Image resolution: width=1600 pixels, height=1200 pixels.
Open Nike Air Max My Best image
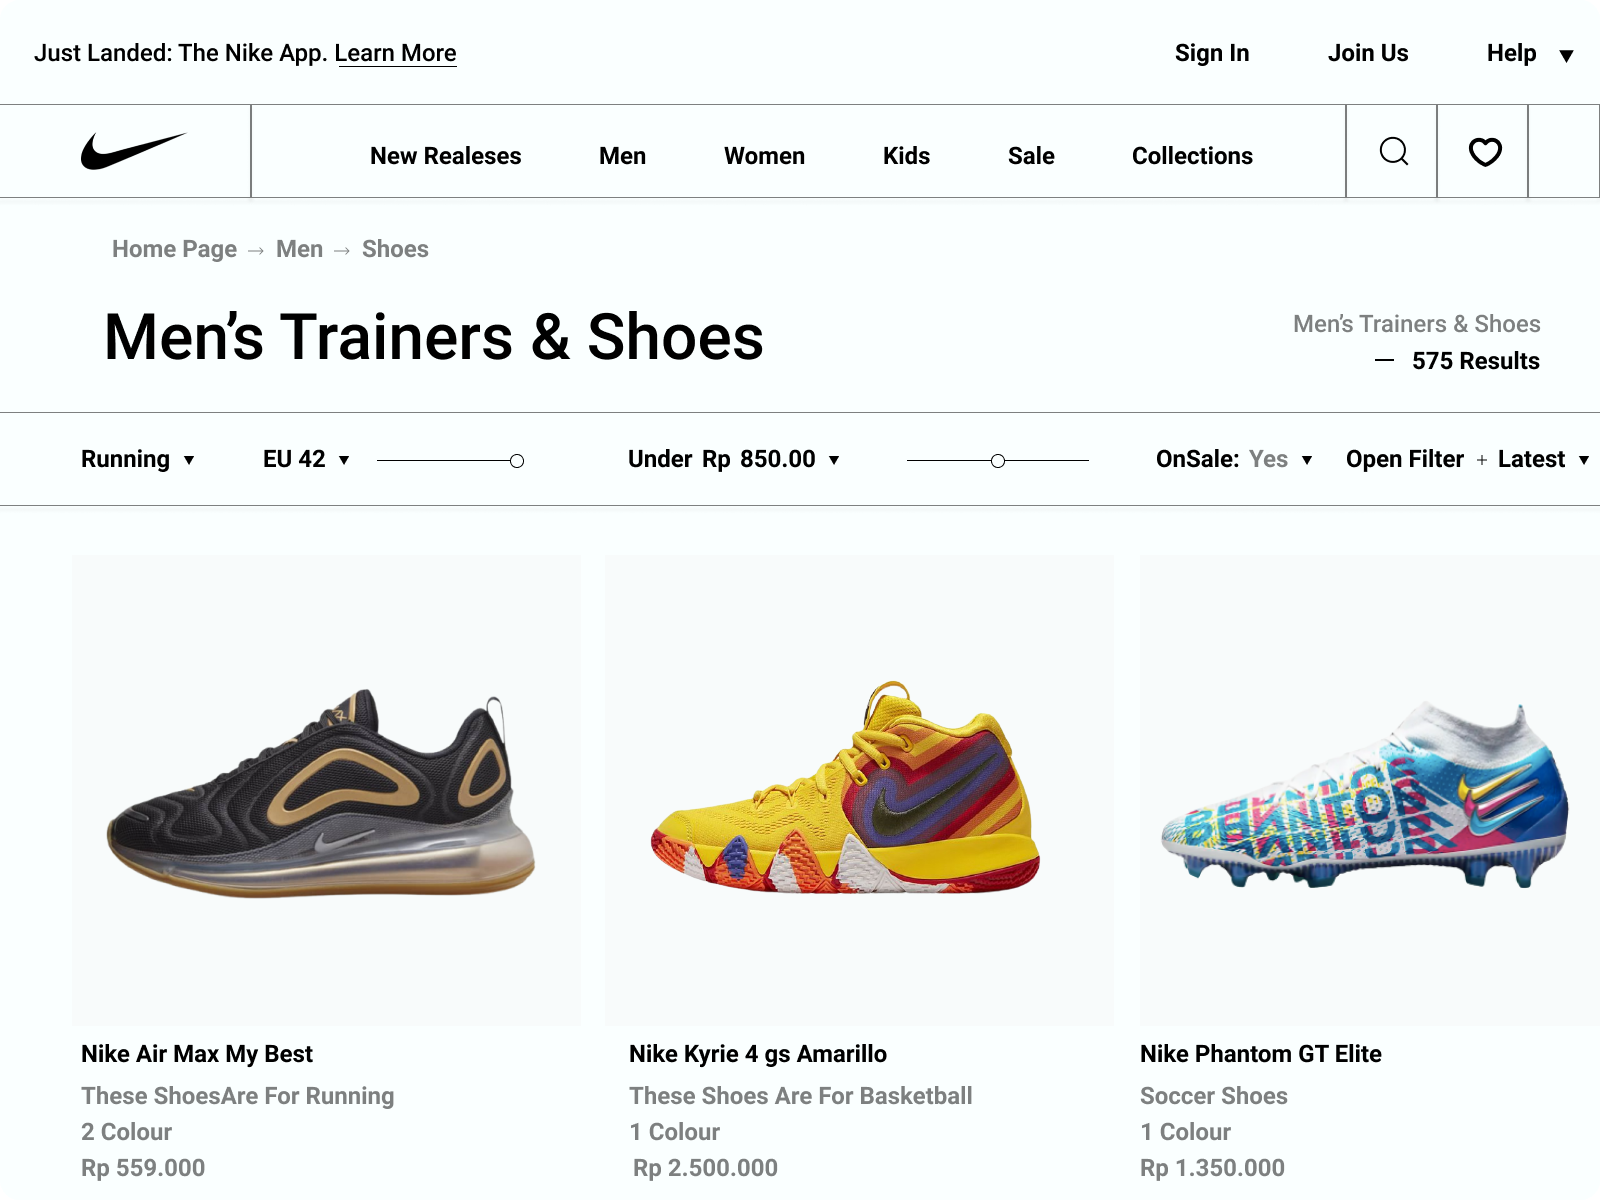coord(326,790)
